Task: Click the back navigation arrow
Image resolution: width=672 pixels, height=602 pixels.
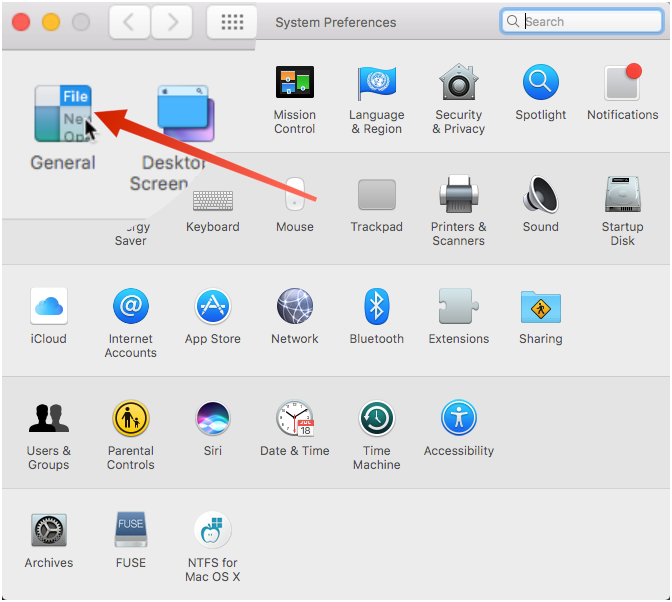Action: click(129, 22)
